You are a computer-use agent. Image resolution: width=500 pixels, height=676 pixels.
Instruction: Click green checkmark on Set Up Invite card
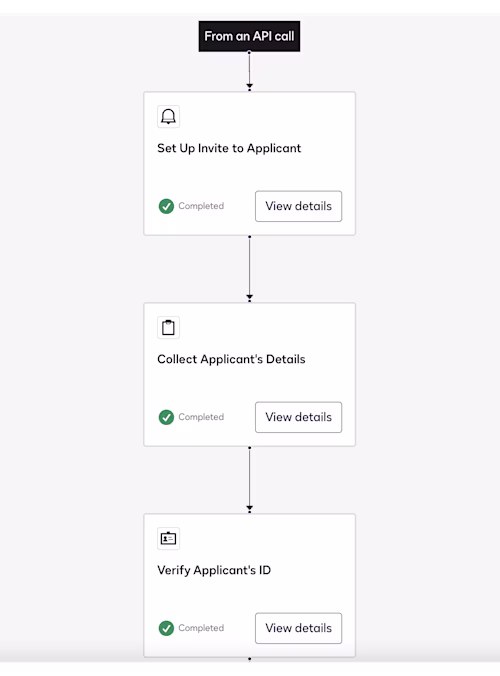[166, 206]
